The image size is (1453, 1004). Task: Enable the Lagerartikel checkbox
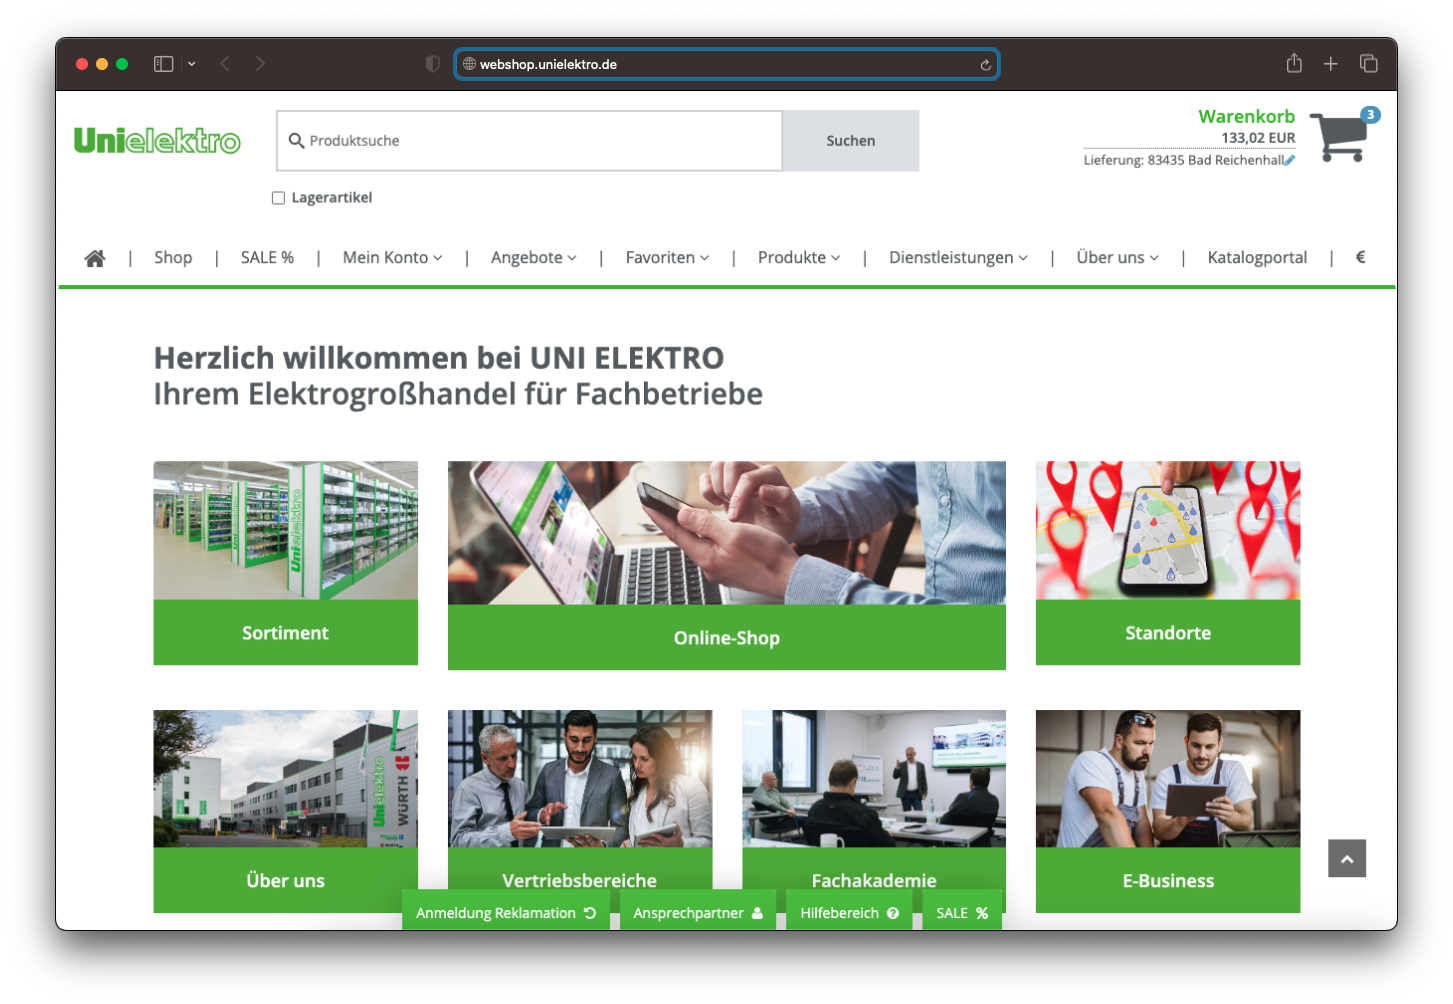coord(278,197)
